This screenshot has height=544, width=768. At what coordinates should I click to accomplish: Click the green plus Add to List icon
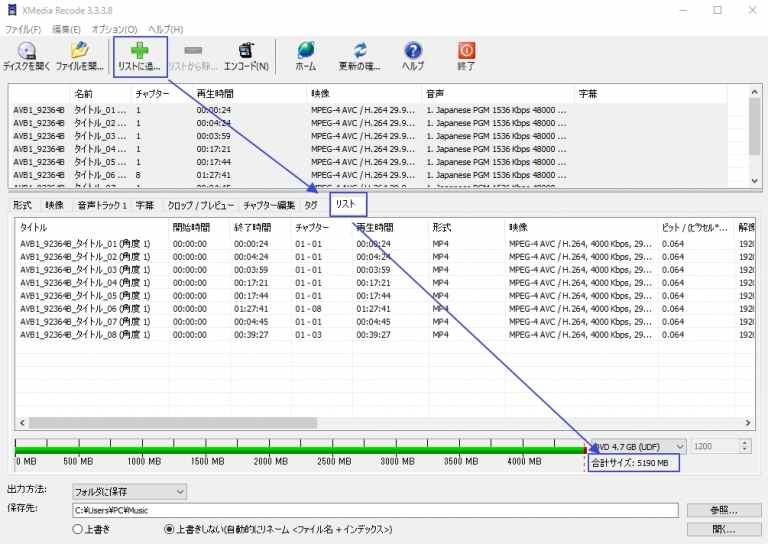click(139, 51)
